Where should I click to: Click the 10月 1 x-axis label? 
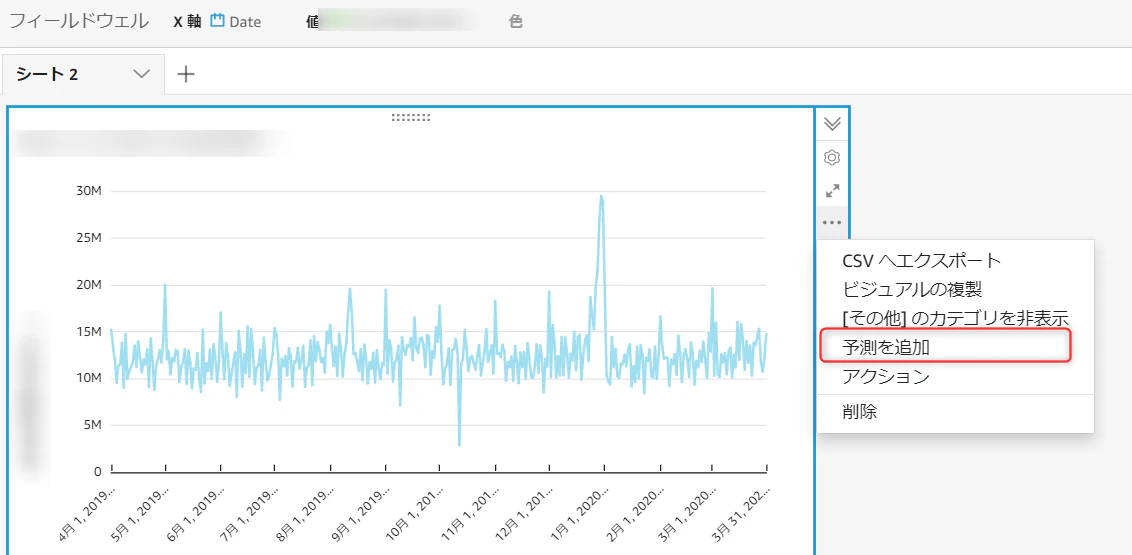click(414, 514)
